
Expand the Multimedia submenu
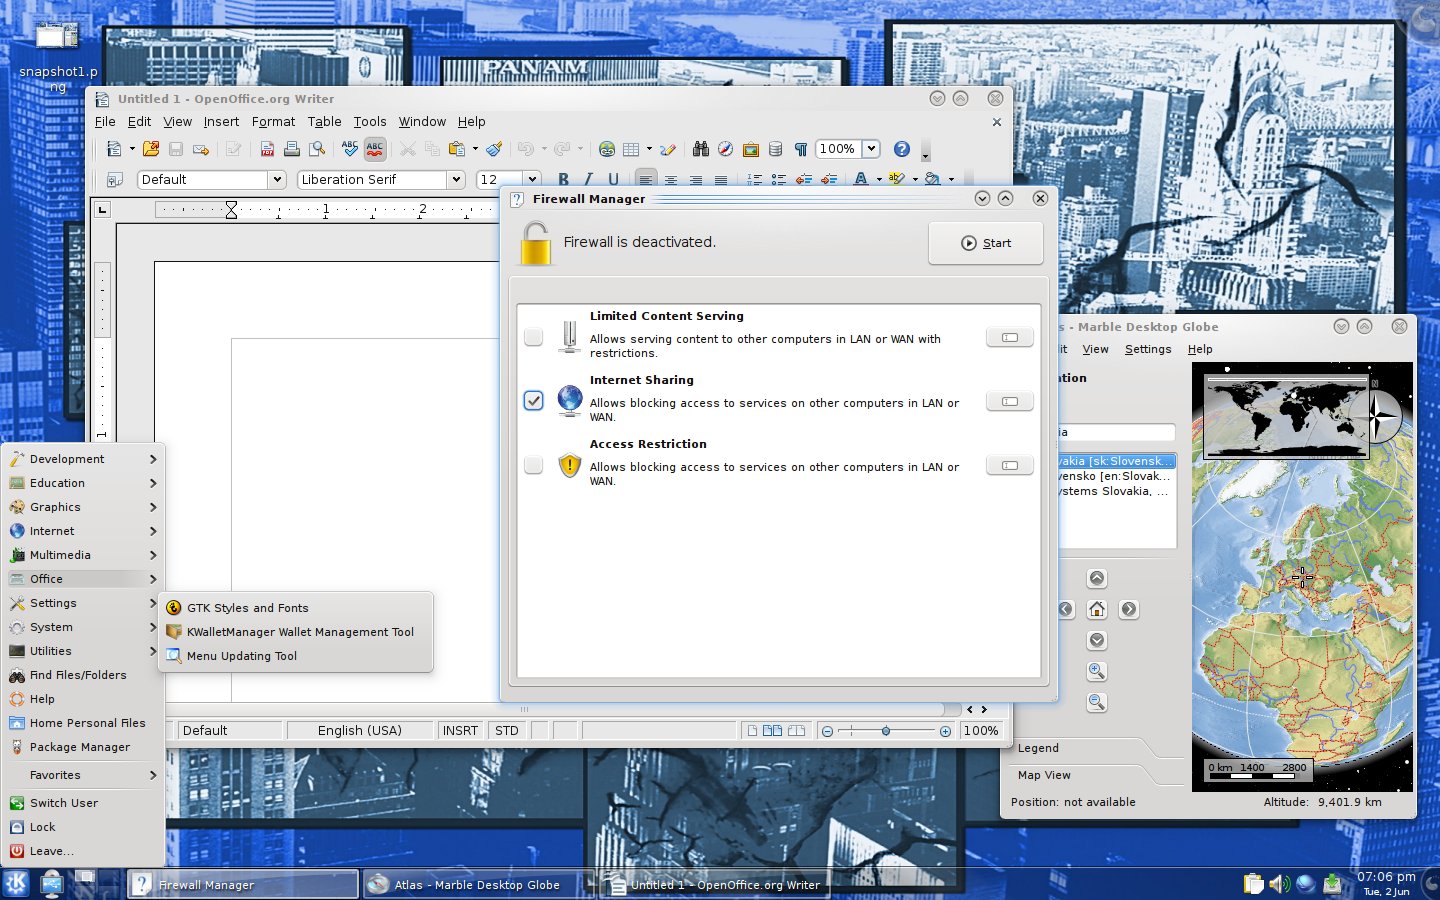[x=83, y=555]
